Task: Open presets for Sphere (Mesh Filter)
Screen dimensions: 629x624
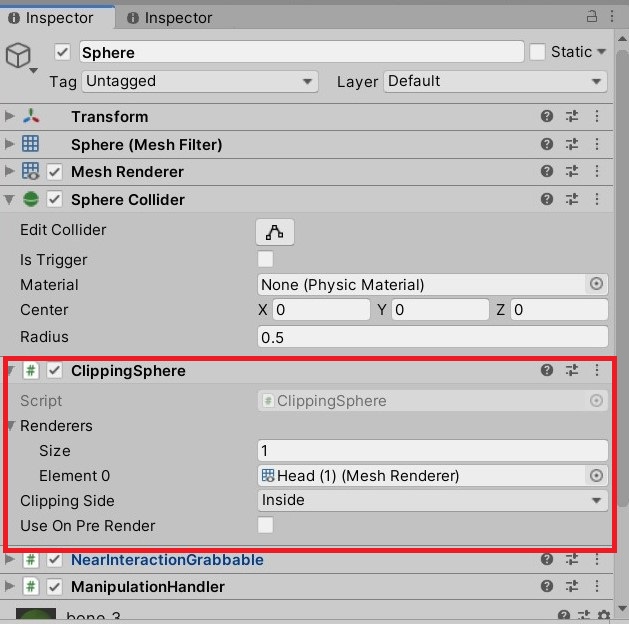Action: (572, 144)
